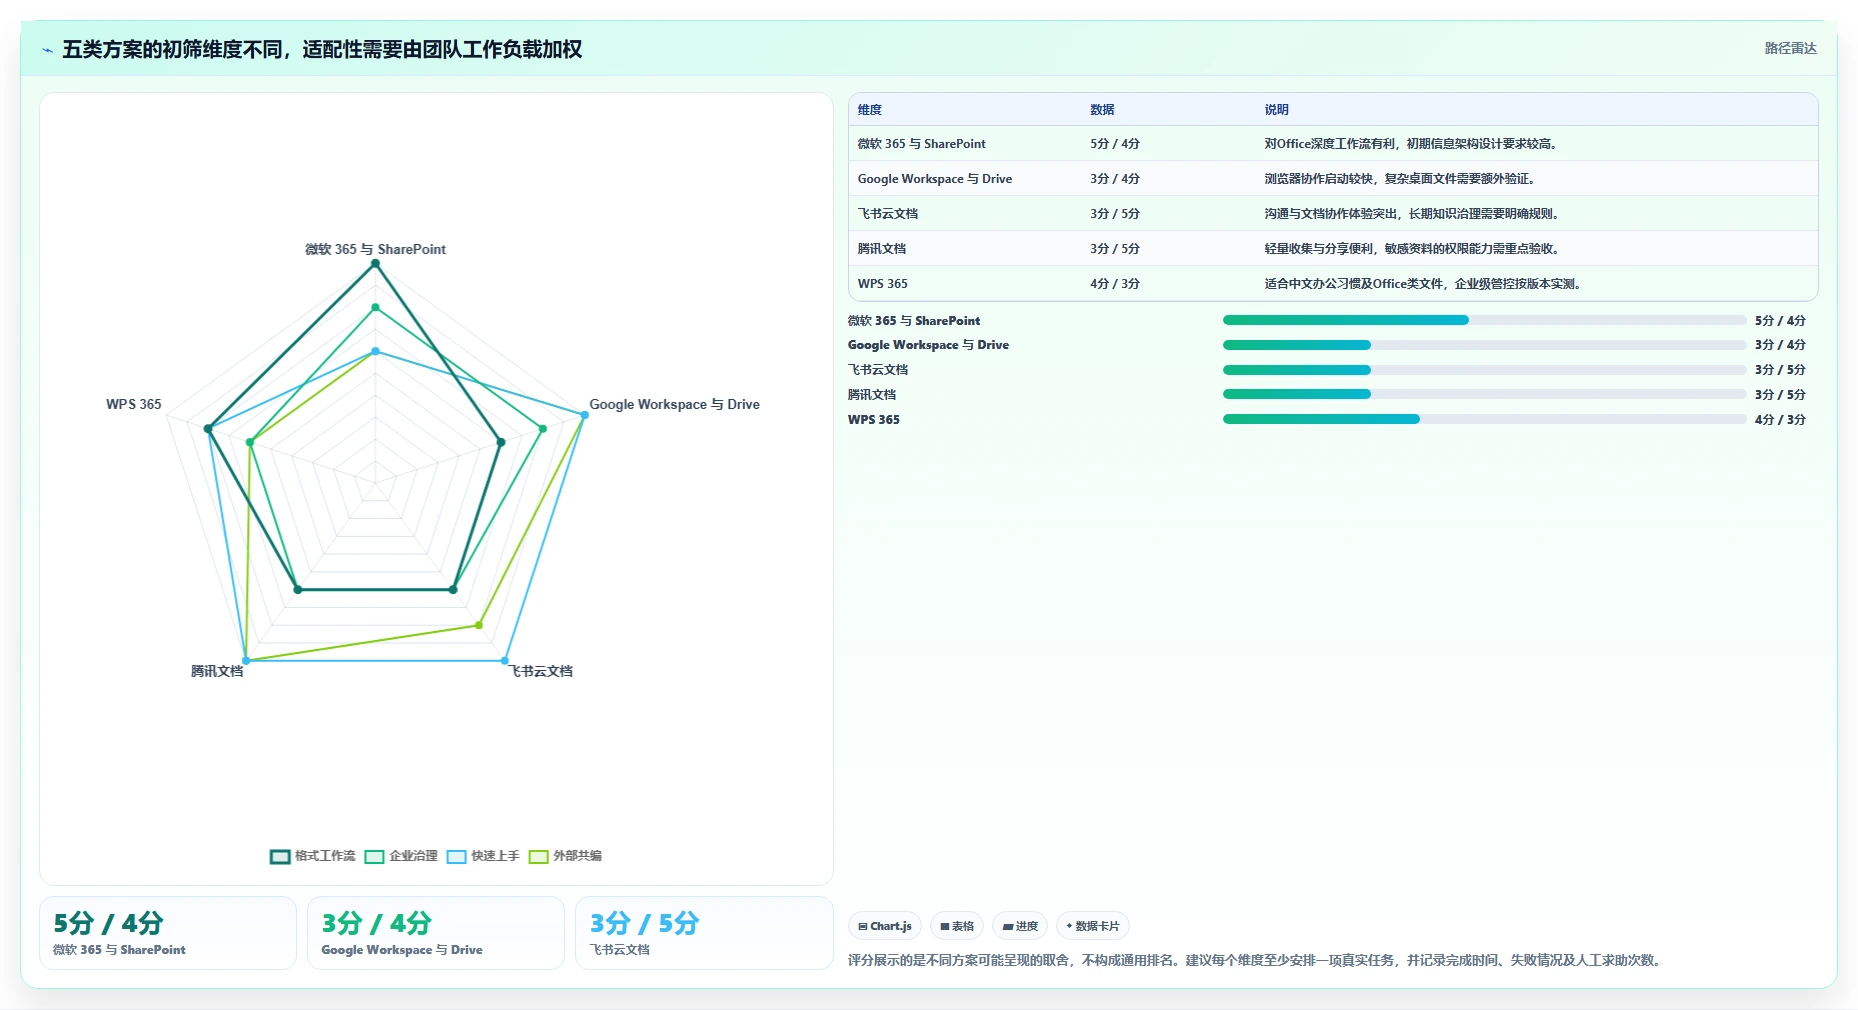
Task: Toggle the 快速上手 legend swatch
Action: (x=456, y=856)
